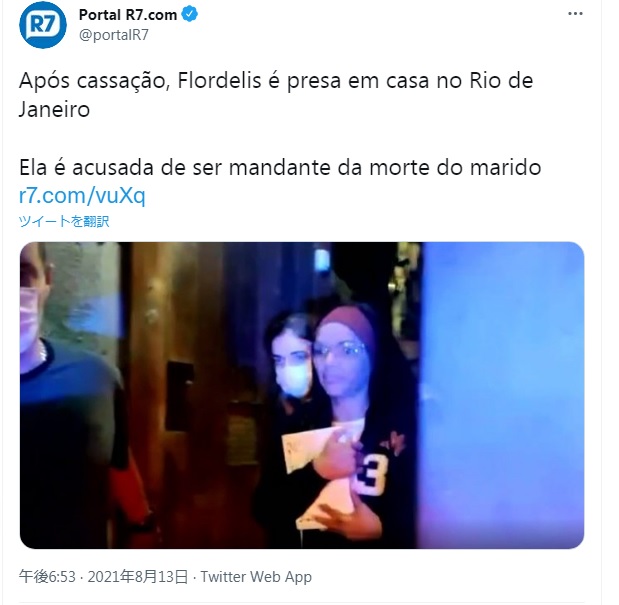Click the word Janeiro in the tweet
This screenshot has width=619, height=605.
pyautogui.click(x=54, y=109)
